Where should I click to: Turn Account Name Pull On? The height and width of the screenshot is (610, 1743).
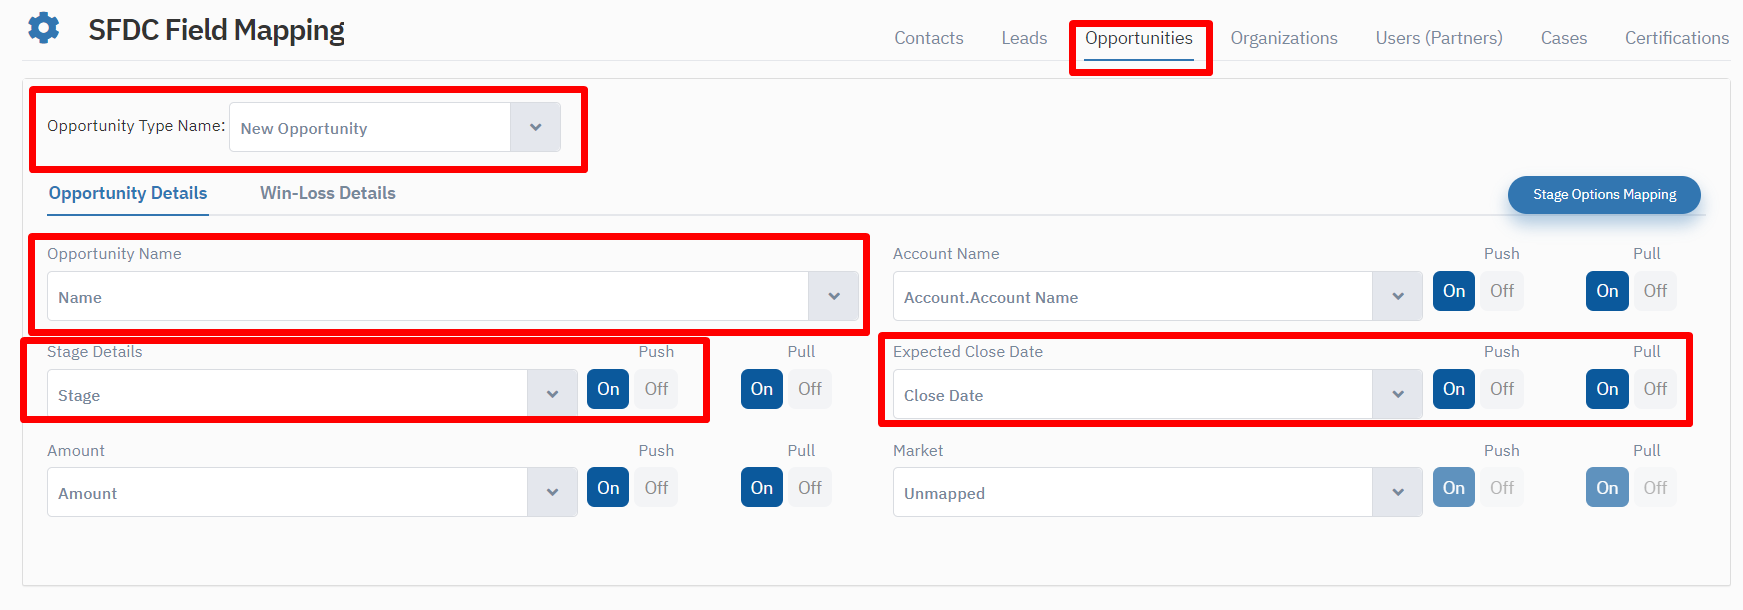click(x=1607, y=291)
